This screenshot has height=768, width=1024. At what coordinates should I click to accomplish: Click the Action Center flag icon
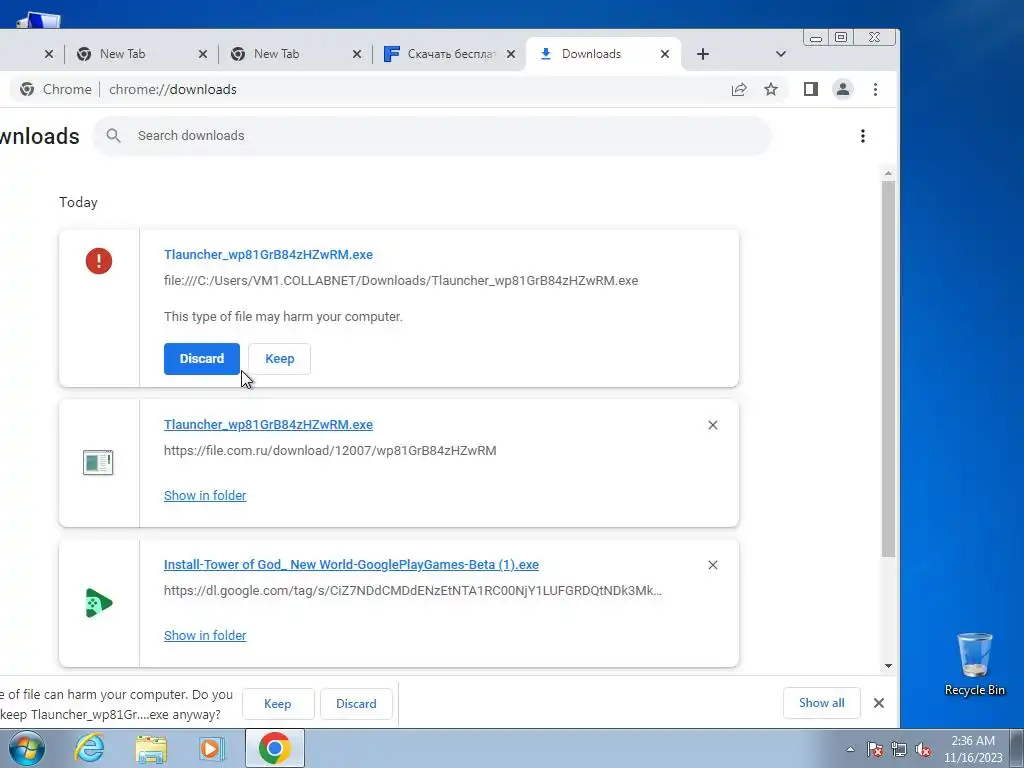point(875,750)
